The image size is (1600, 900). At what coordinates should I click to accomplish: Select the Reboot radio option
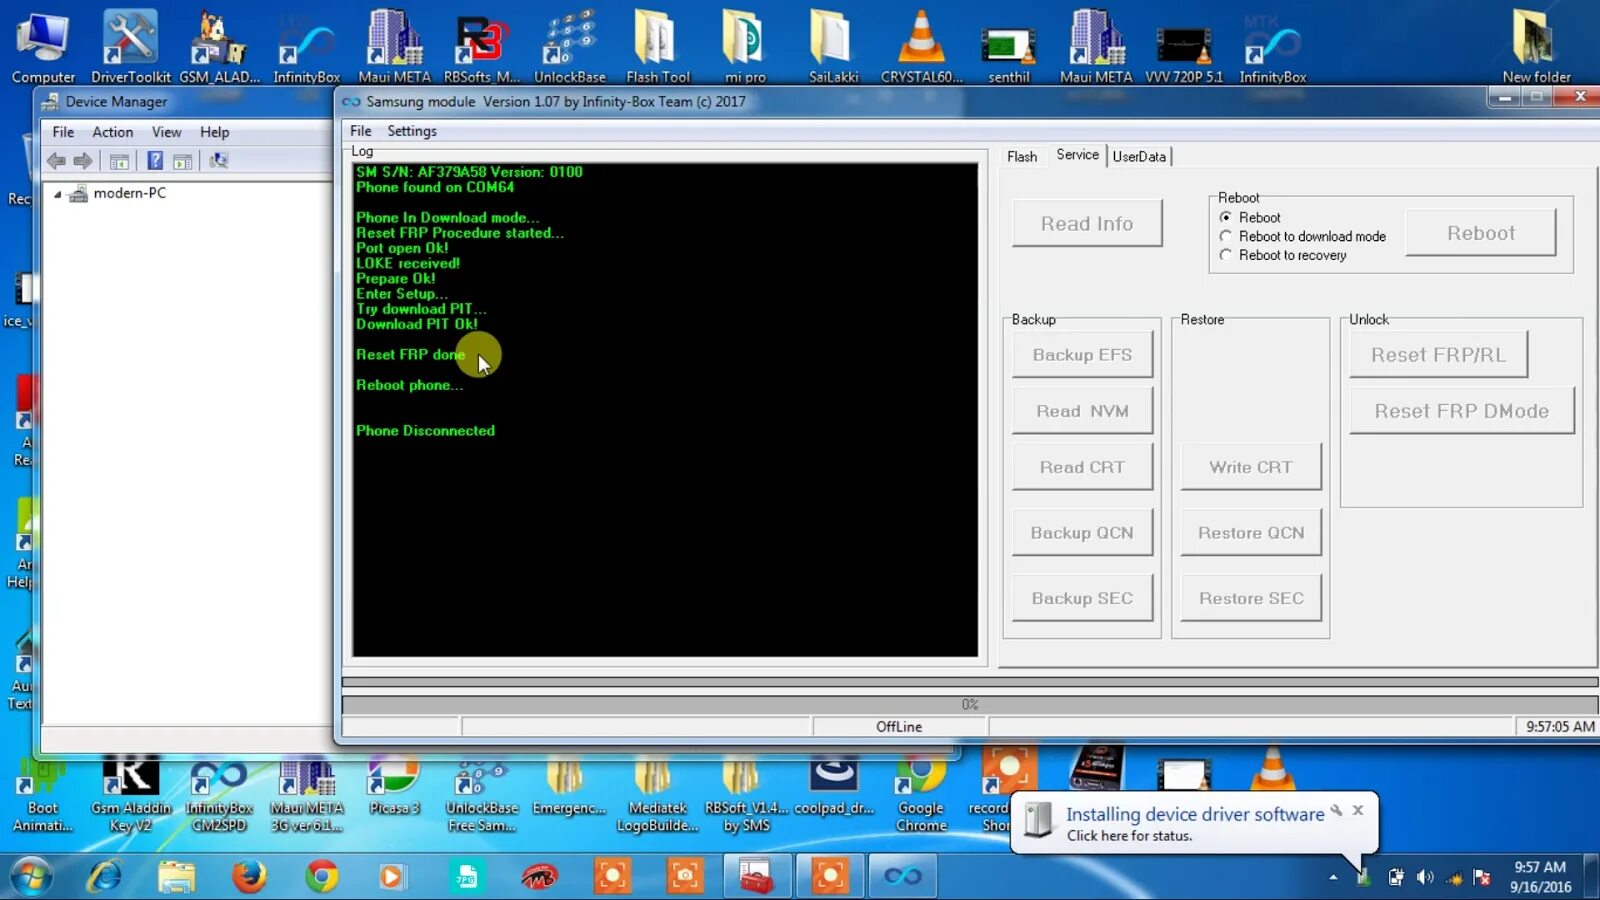tap(1225, 217)
